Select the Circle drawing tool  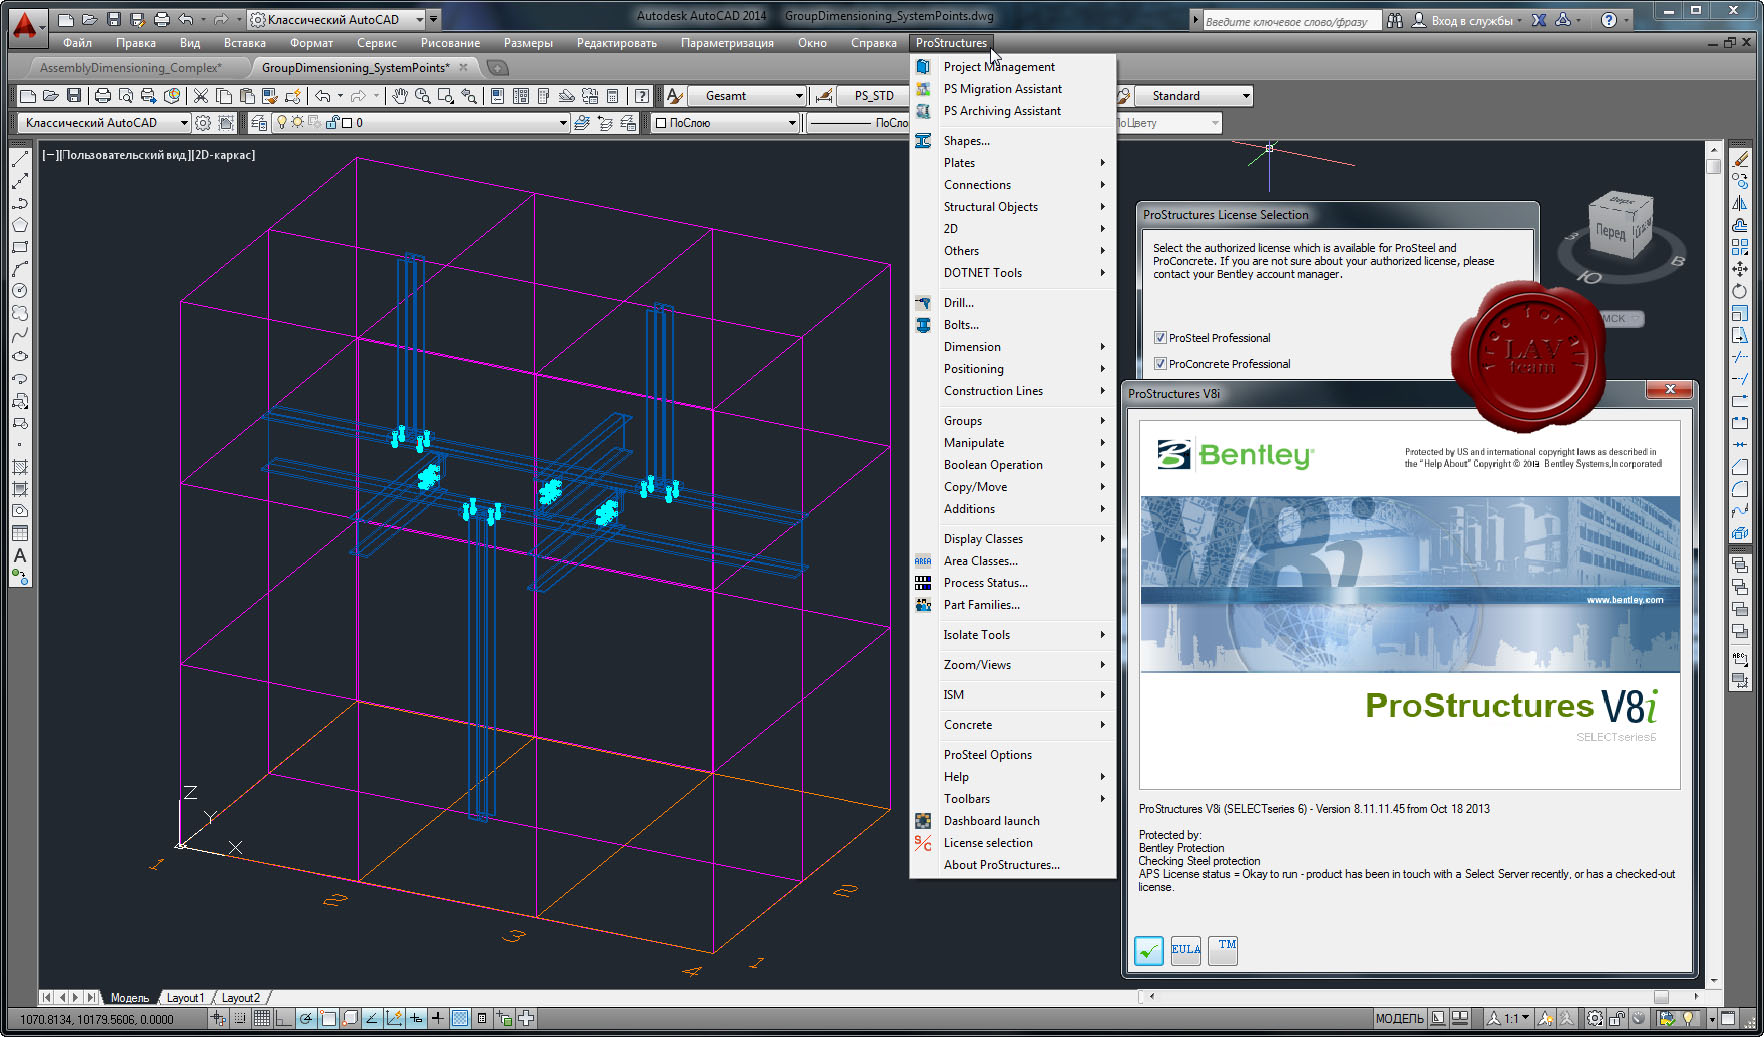pos(19,291)
